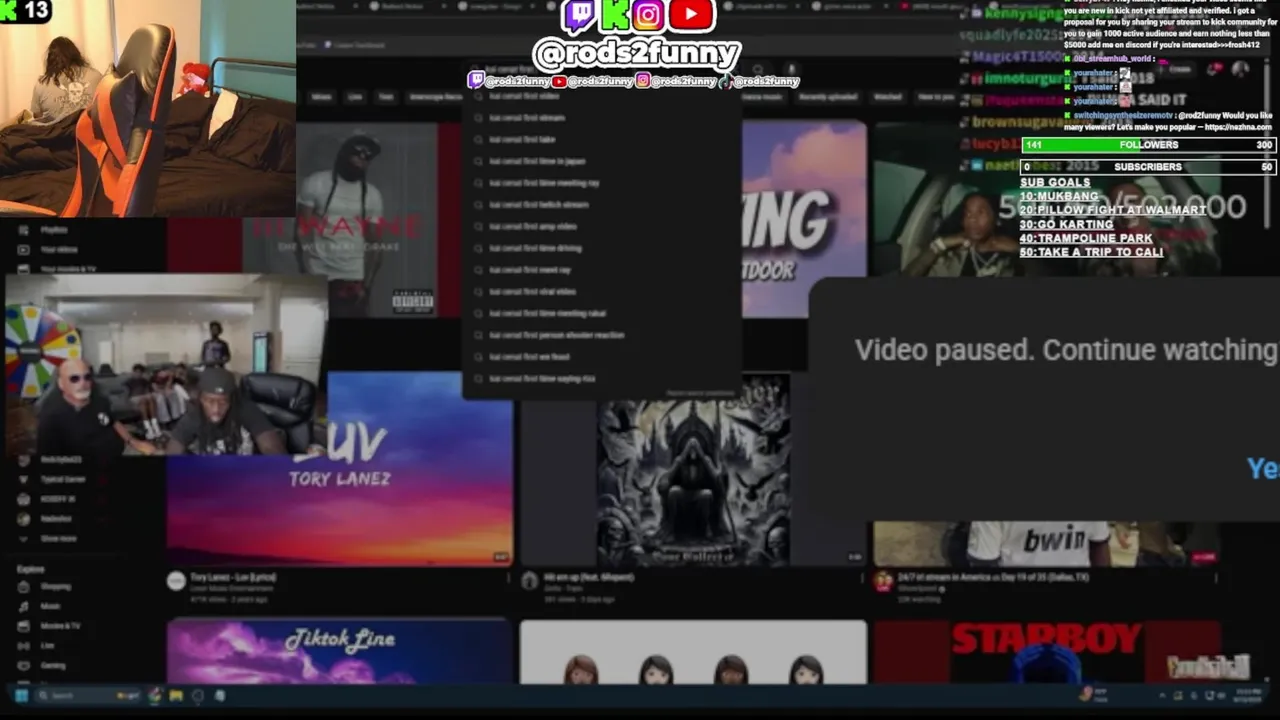Click the Create button in YouTube header
This screenshot has height=720, width=1280.
1174,69
